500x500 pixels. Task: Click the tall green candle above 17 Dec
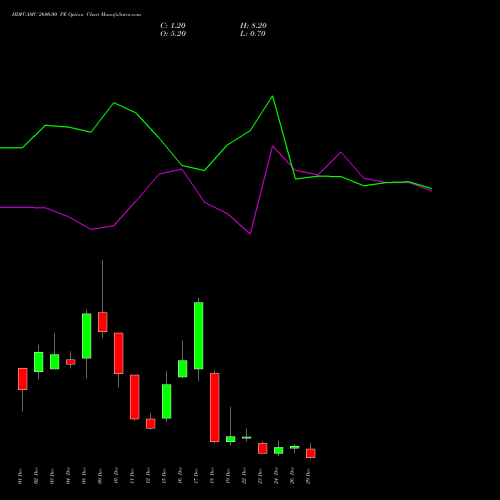click(x=199, y=336)
